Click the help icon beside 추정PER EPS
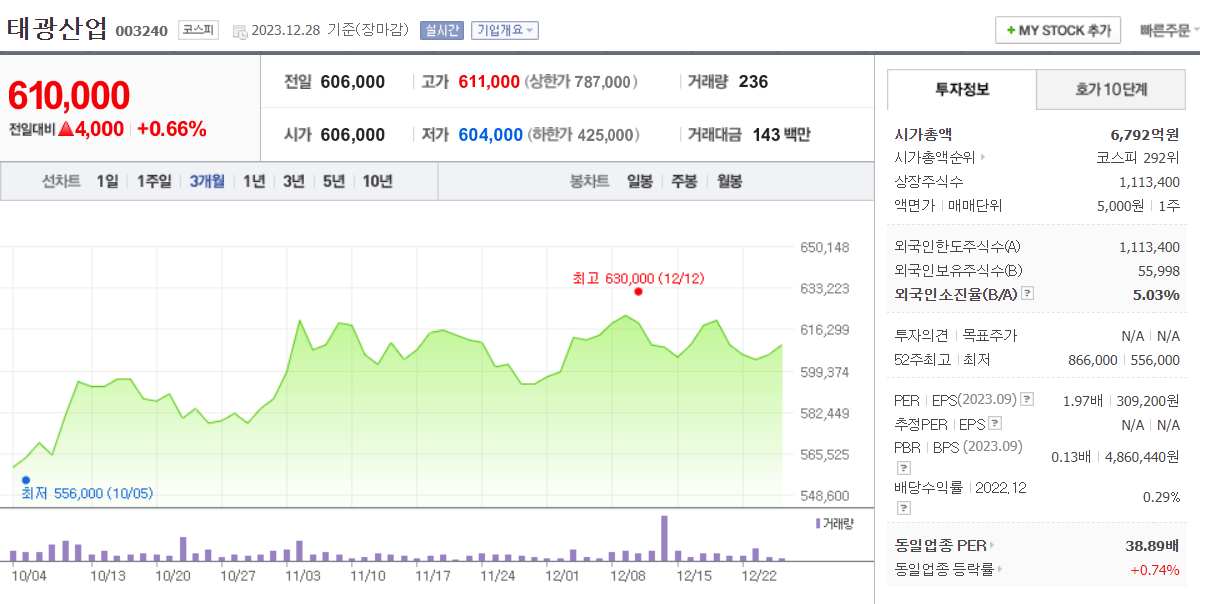Screen dimensions: 1213x604 tap(996, 425)
